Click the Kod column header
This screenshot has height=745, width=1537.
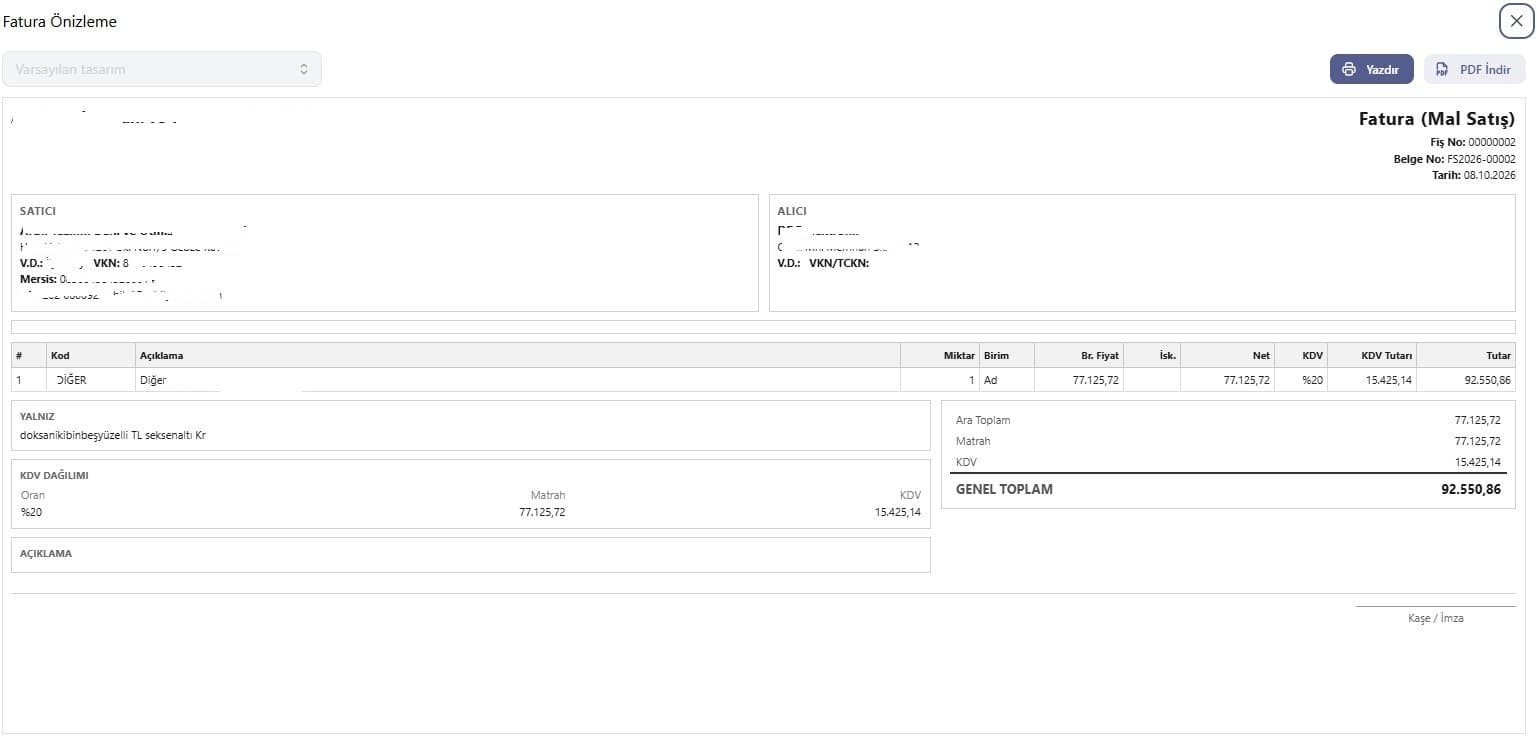tap(60, 355)
